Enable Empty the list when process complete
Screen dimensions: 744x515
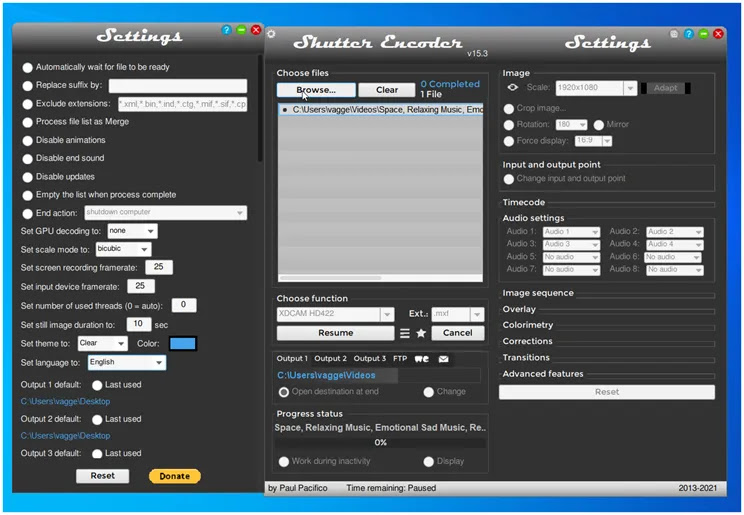click(x=28, y=195)
